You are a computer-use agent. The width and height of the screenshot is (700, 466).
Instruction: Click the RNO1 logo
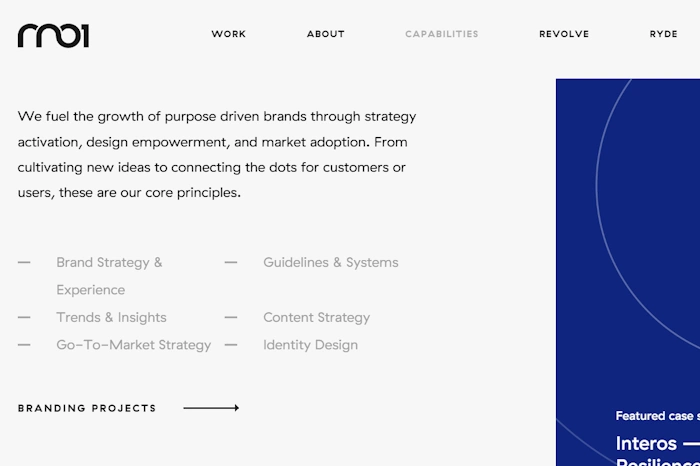coord(53,36)
